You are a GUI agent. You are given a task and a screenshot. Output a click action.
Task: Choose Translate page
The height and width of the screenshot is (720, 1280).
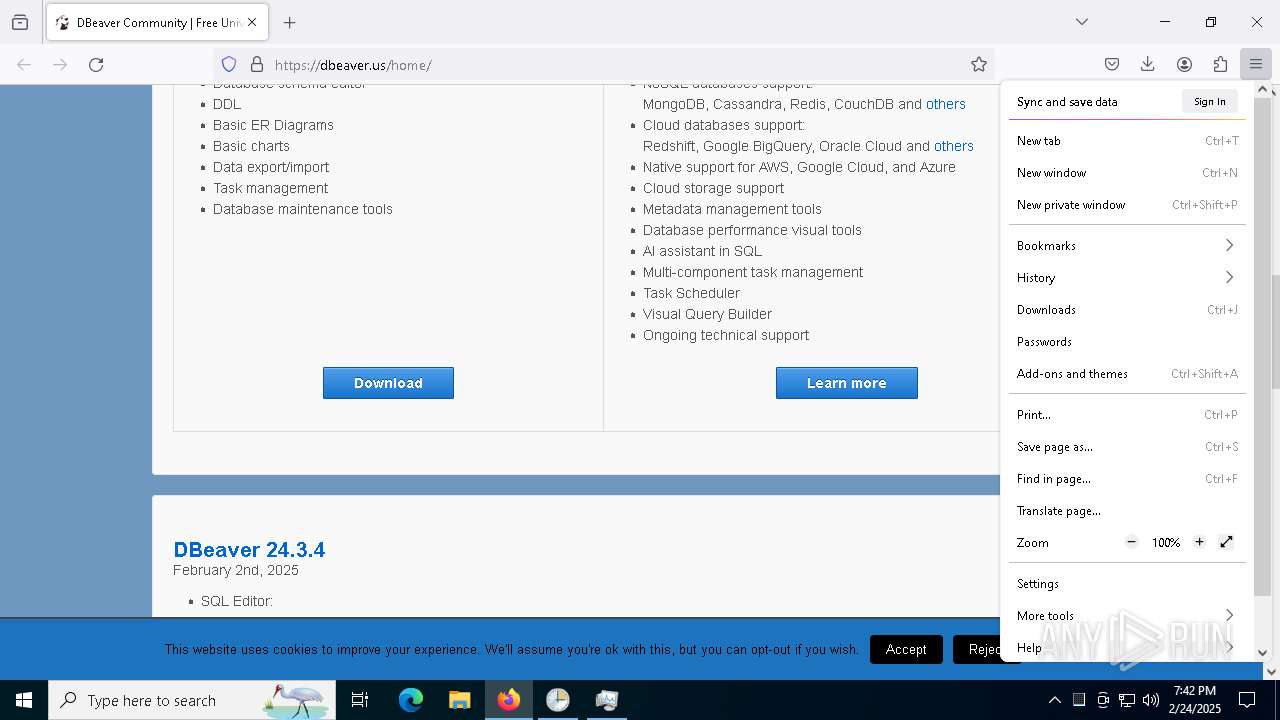(1127, 511)
